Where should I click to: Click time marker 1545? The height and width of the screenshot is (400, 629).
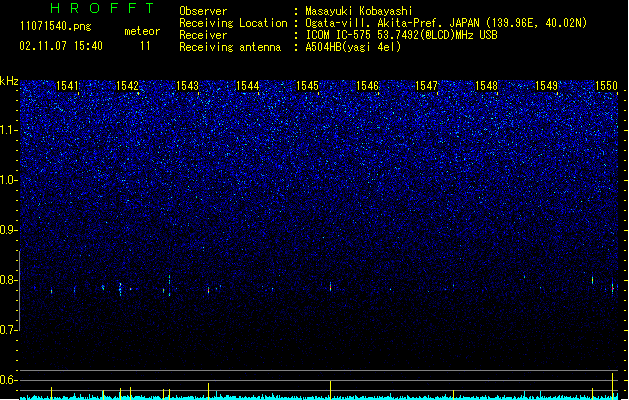(x=307, y=85)
